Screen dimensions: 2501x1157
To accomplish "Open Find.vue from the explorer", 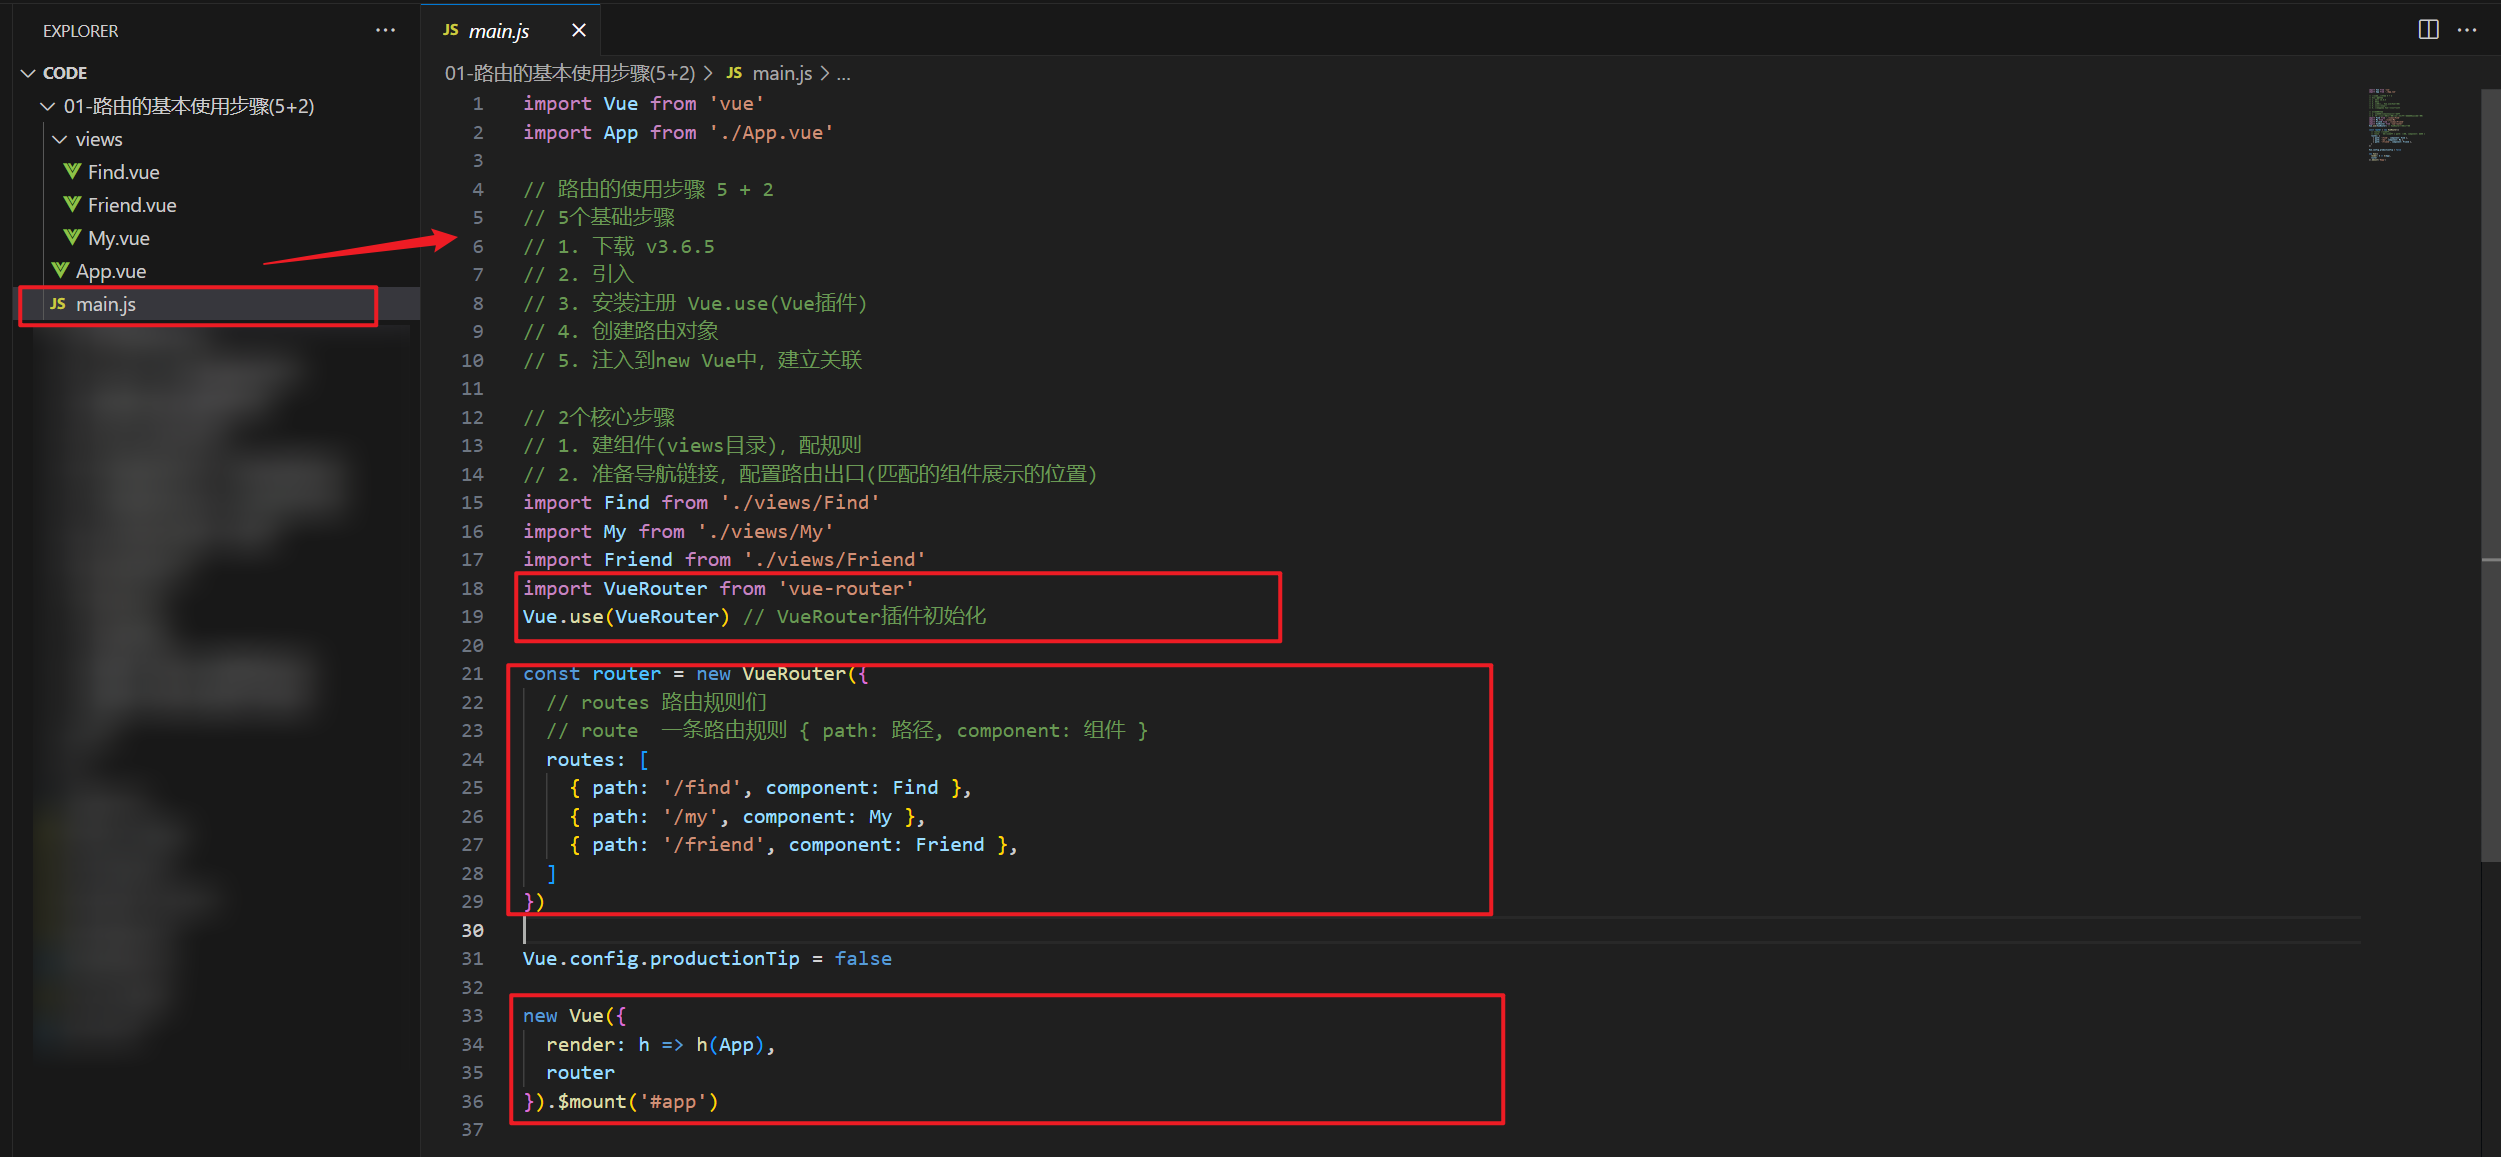I will pyautogui.click(x=123, y=172).
